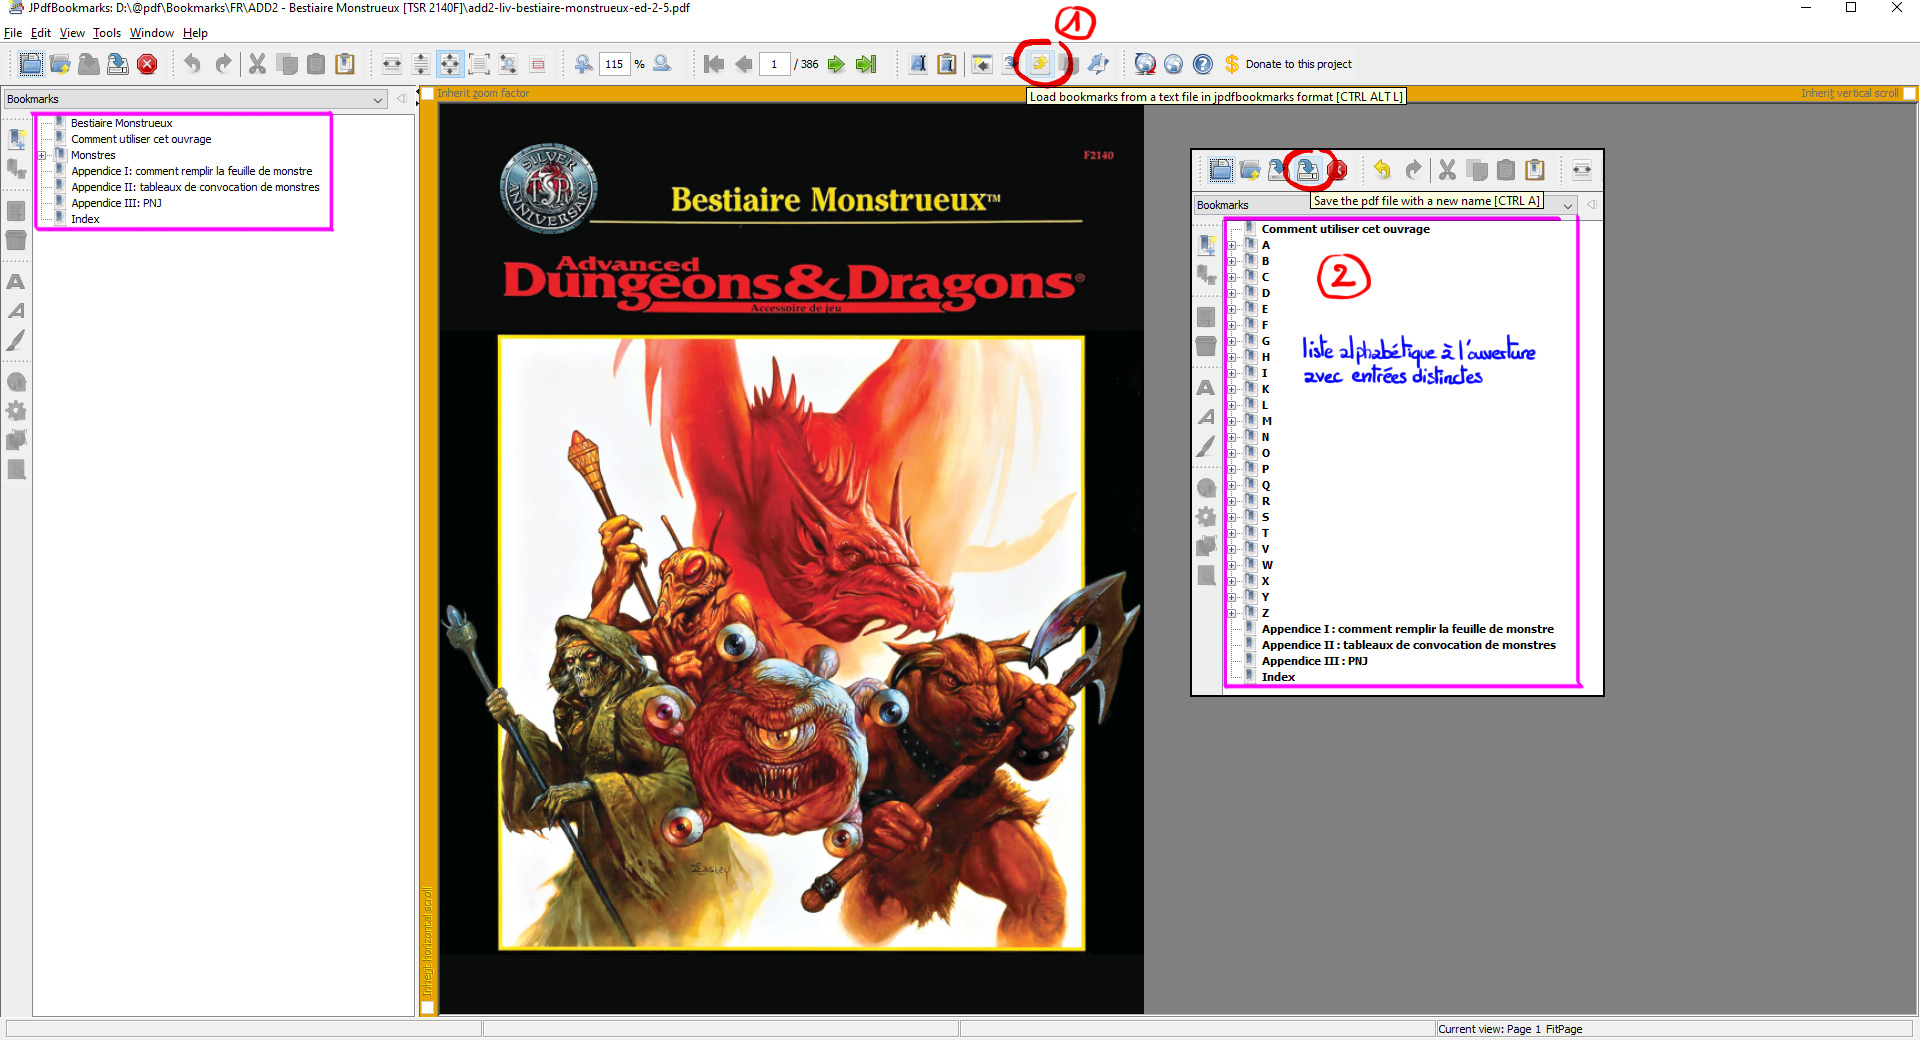Click the Current view: Page 1 FitPage status text

[1510, 1029]
